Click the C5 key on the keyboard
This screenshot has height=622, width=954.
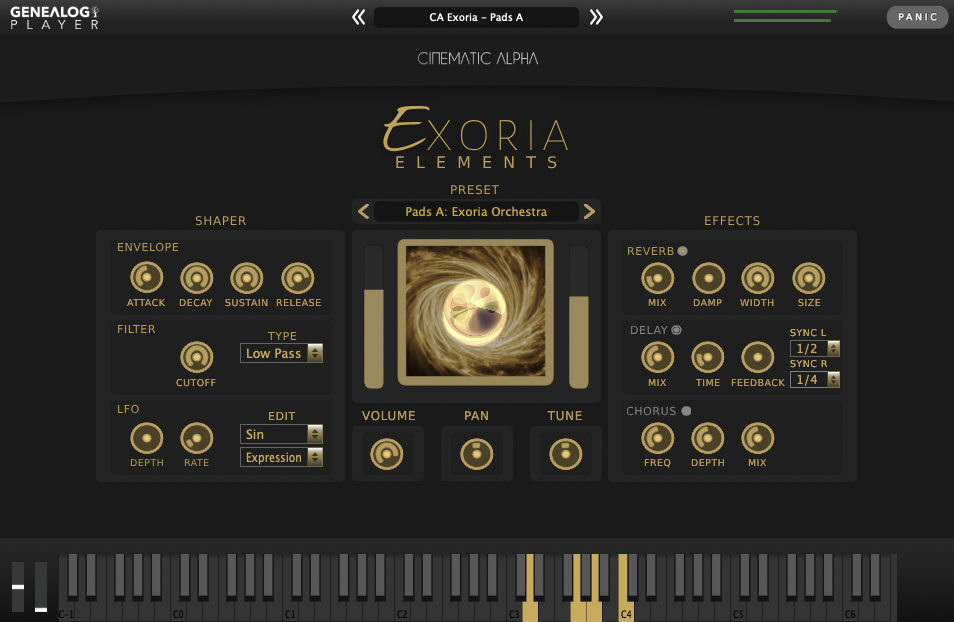tap(737, 612)
